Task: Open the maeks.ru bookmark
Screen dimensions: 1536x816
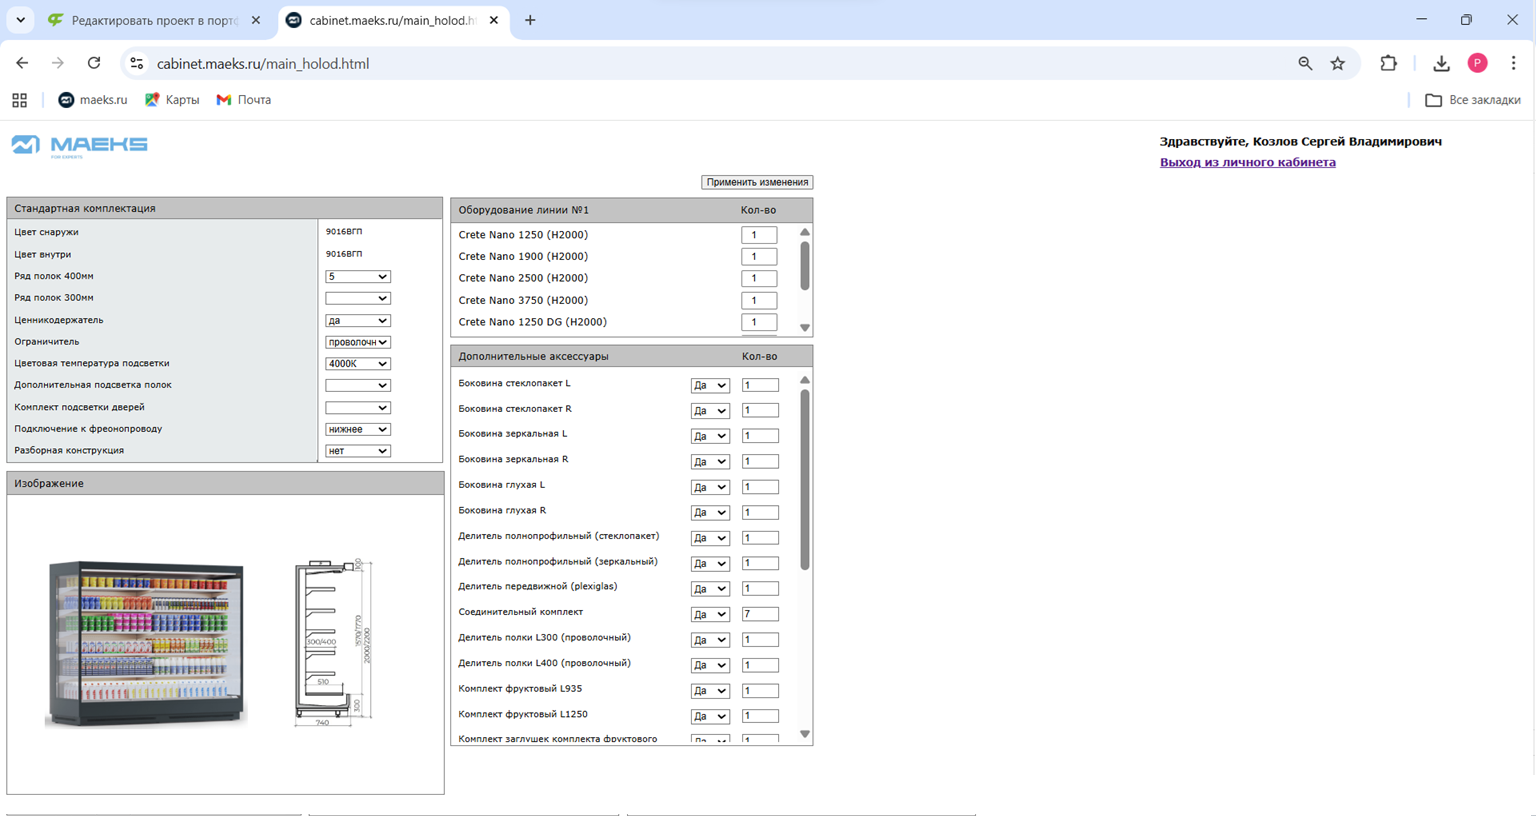Action: coord(93,100)
